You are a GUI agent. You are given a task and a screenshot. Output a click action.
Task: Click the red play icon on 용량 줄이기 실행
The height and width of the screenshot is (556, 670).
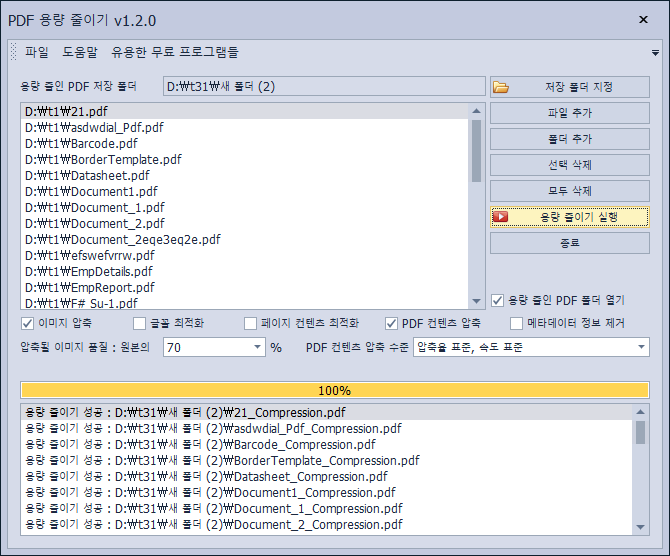500,217
